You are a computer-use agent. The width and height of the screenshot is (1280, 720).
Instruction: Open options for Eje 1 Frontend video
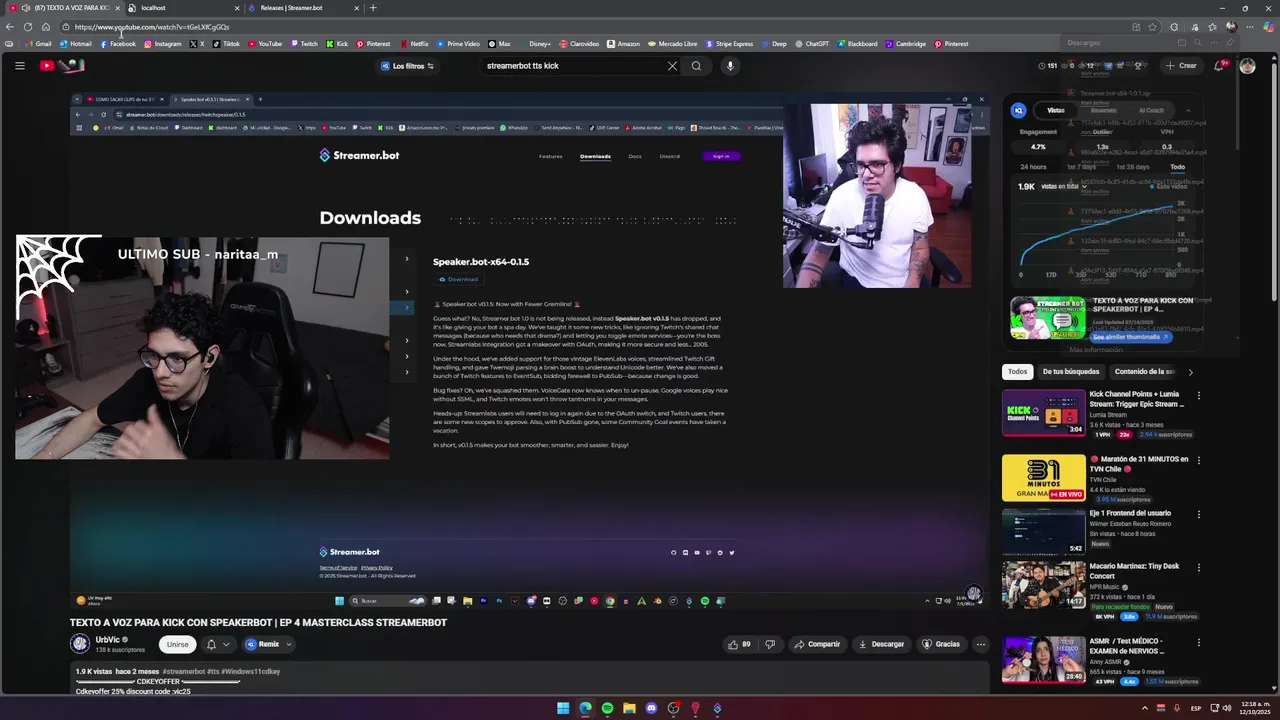pyautogui.click(x=1198, y=514)
